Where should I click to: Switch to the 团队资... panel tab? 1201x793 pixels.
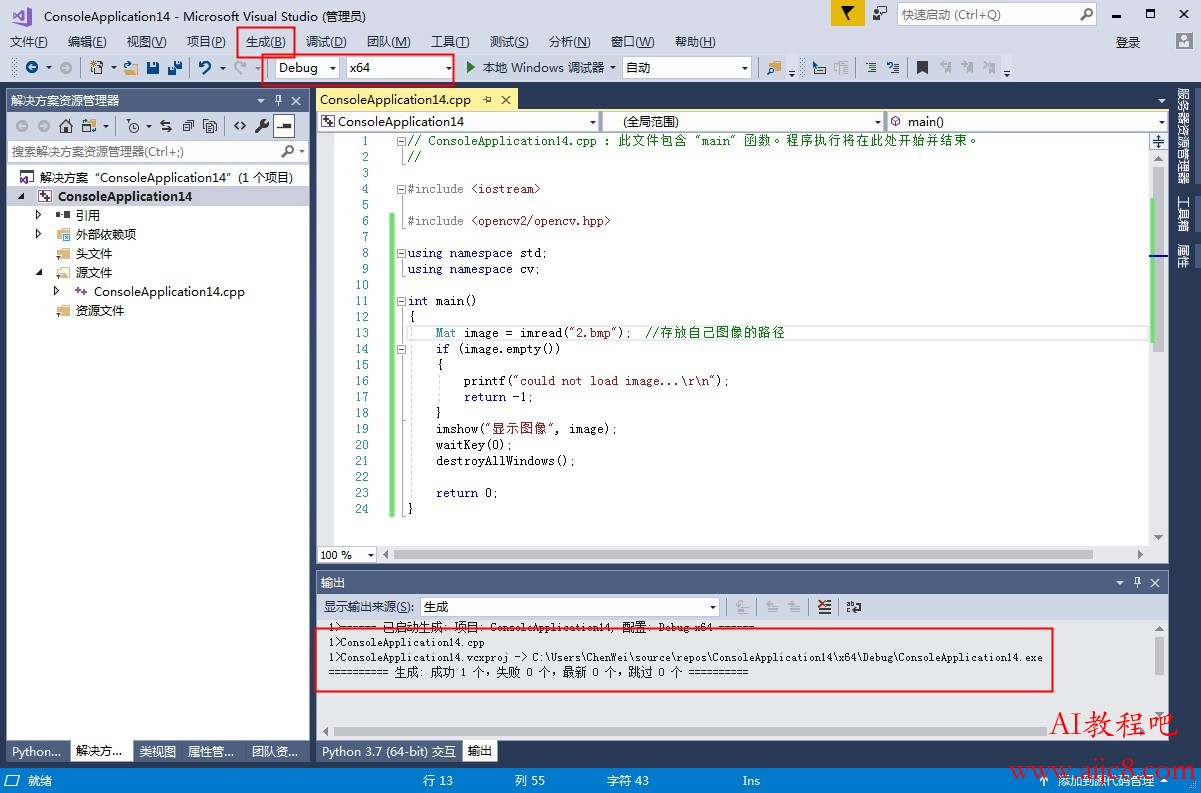coord(275,751)
